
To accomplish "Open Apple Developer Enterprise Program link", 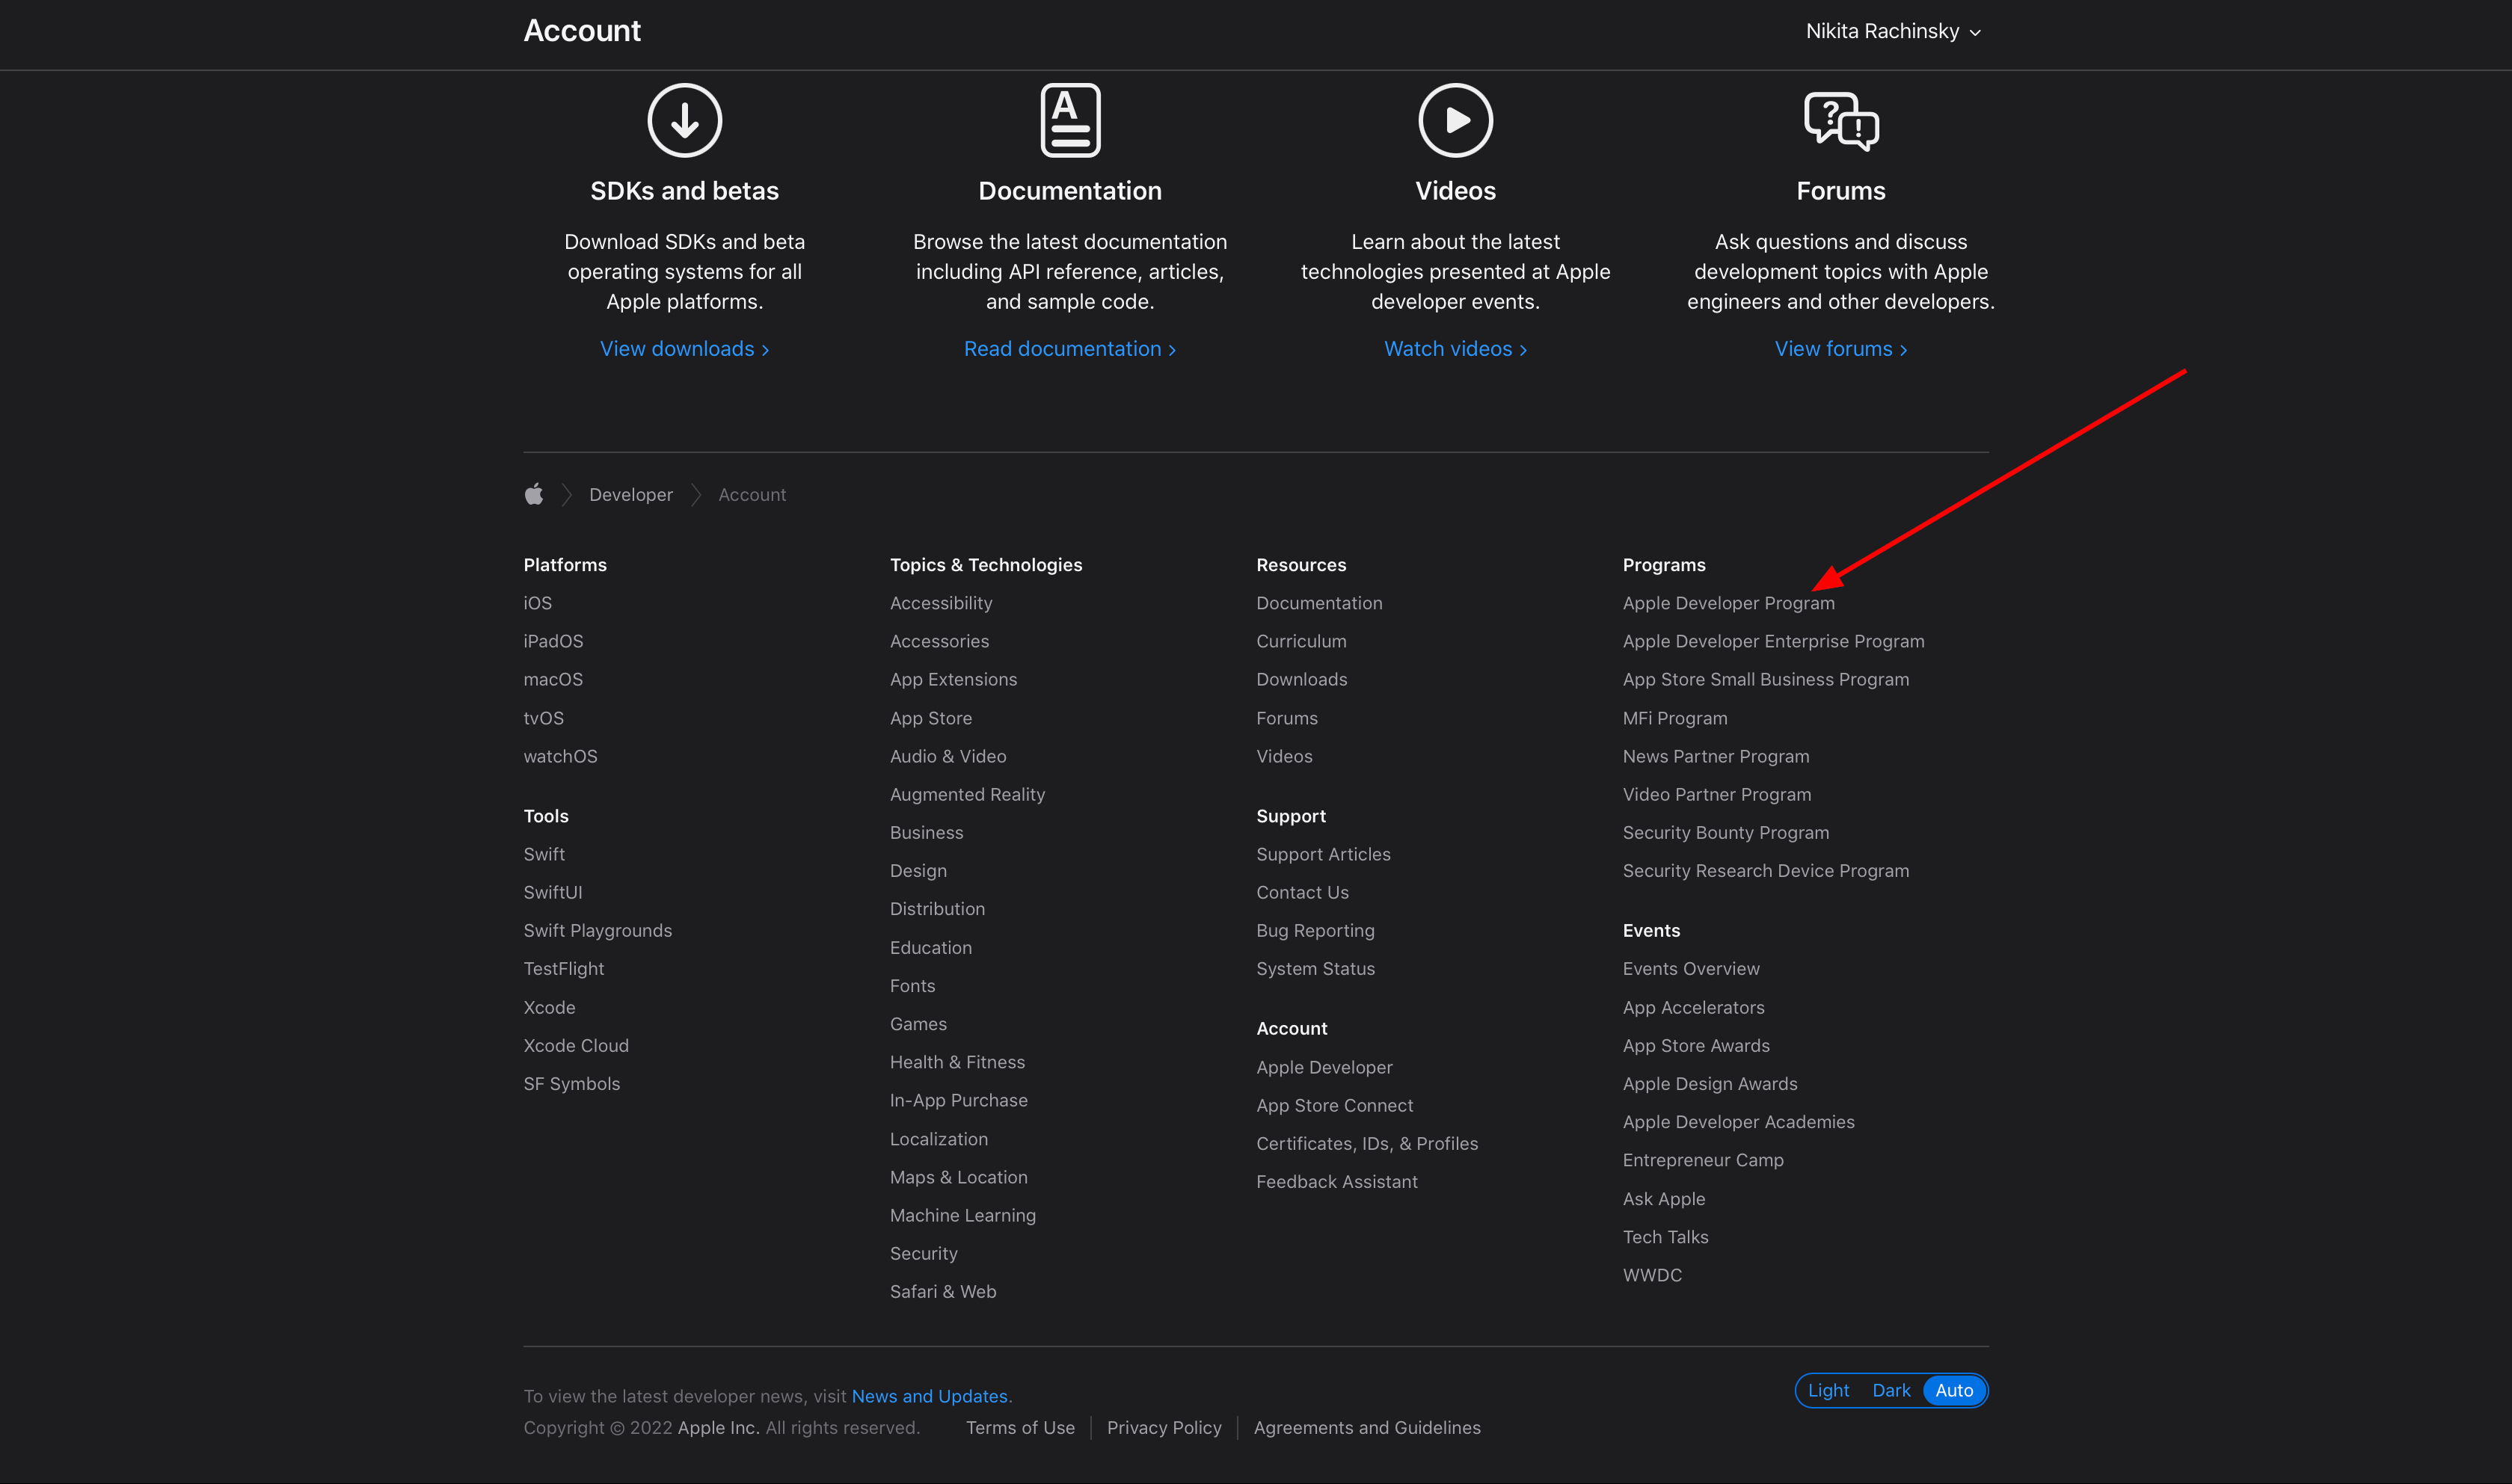I will [1773, 641].
